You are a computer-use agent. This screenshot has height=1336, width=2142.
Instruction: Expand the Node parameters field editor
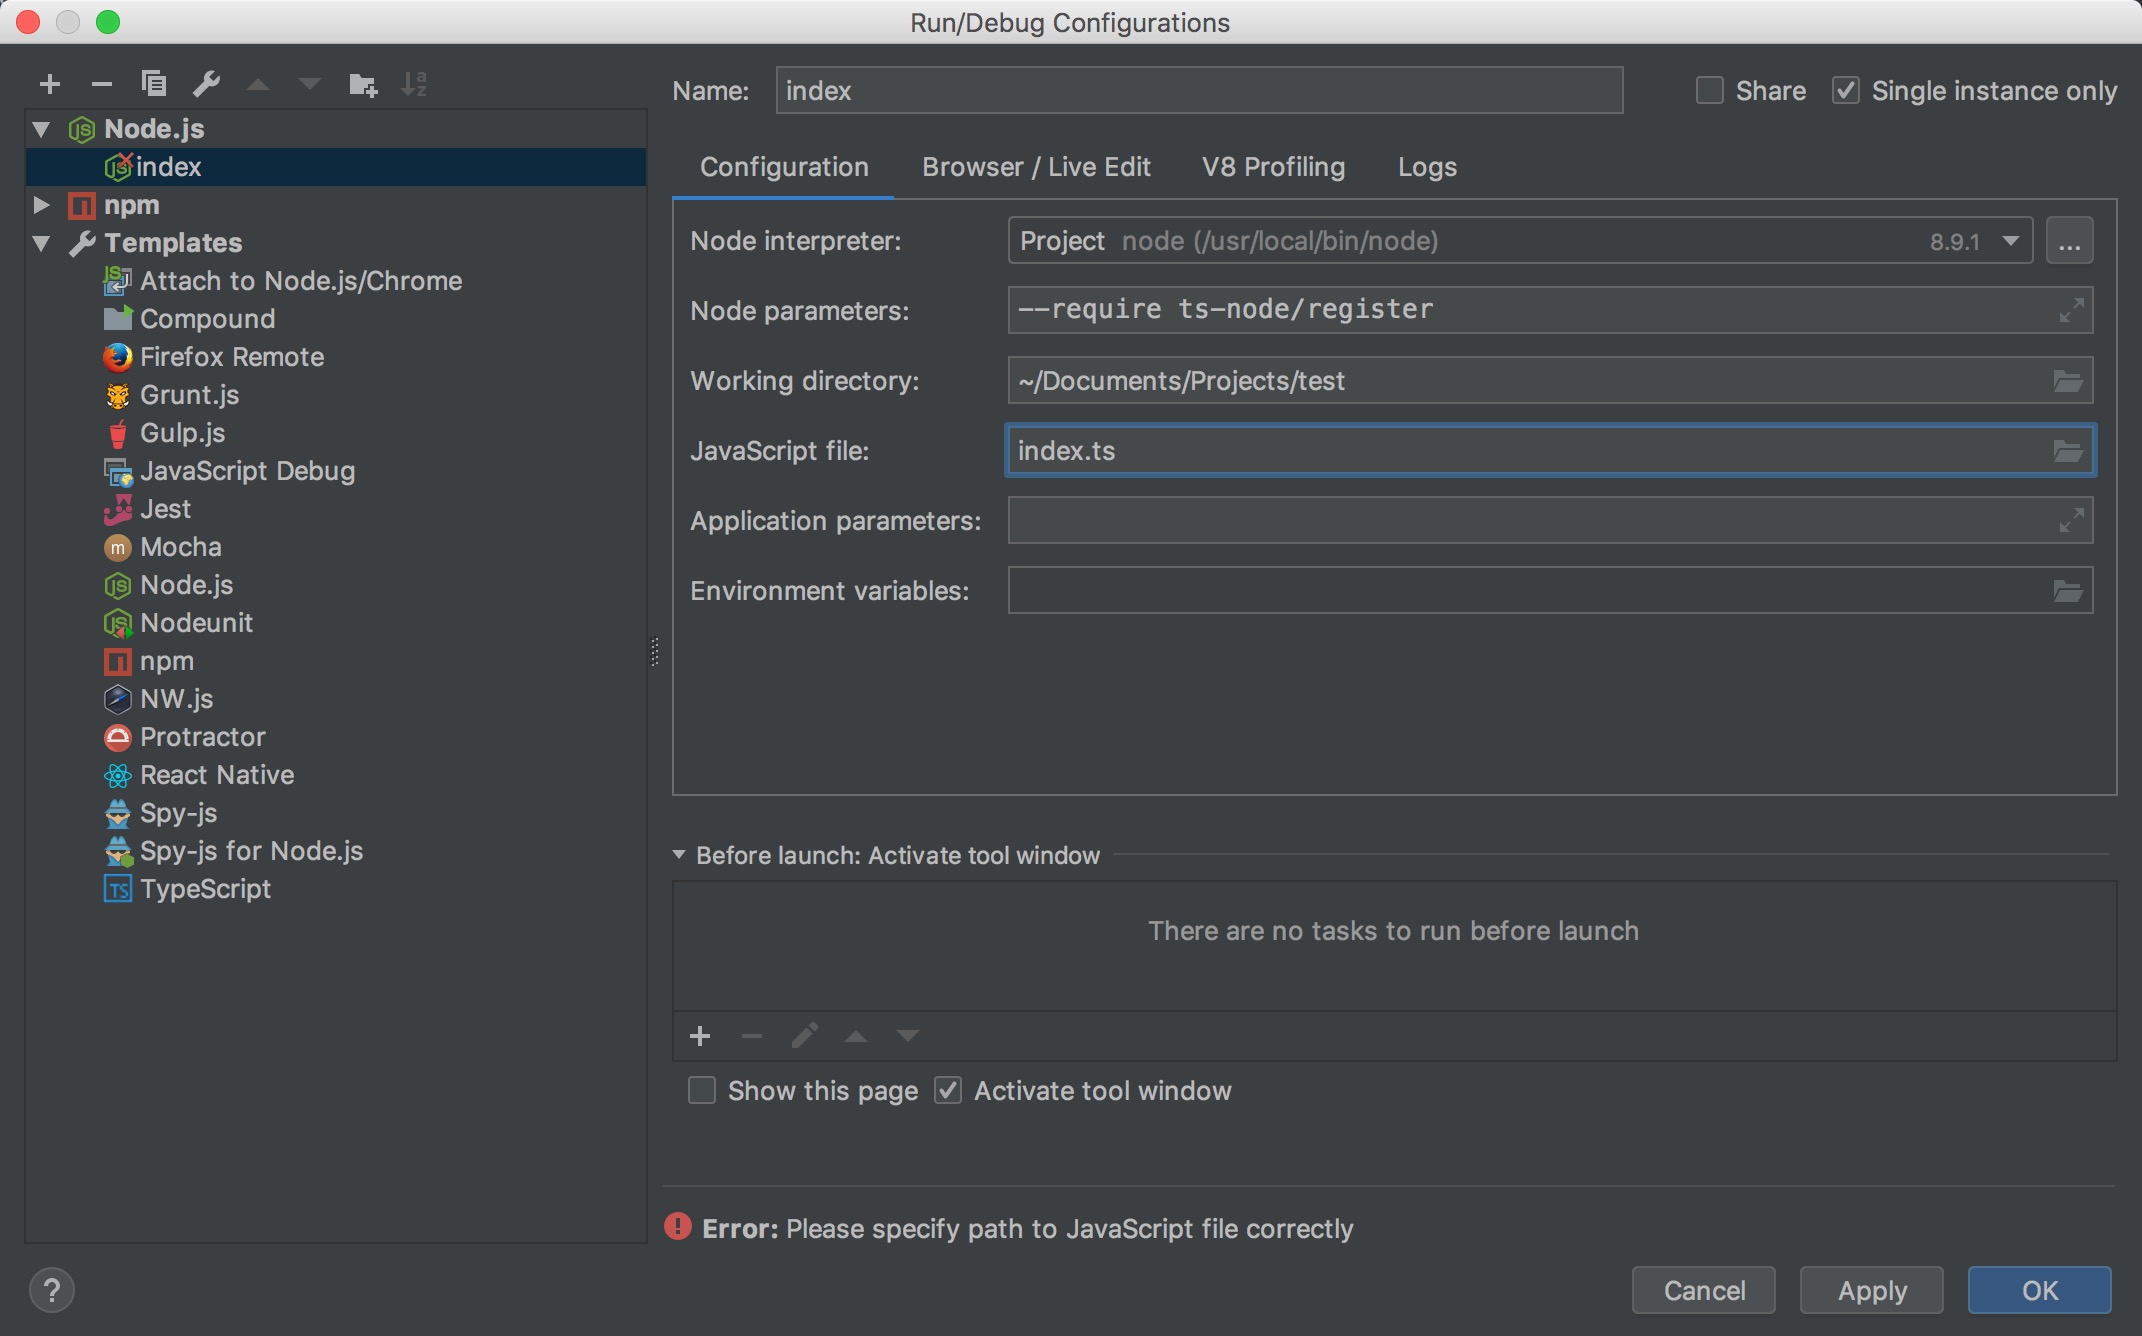tap(2071, 310)
